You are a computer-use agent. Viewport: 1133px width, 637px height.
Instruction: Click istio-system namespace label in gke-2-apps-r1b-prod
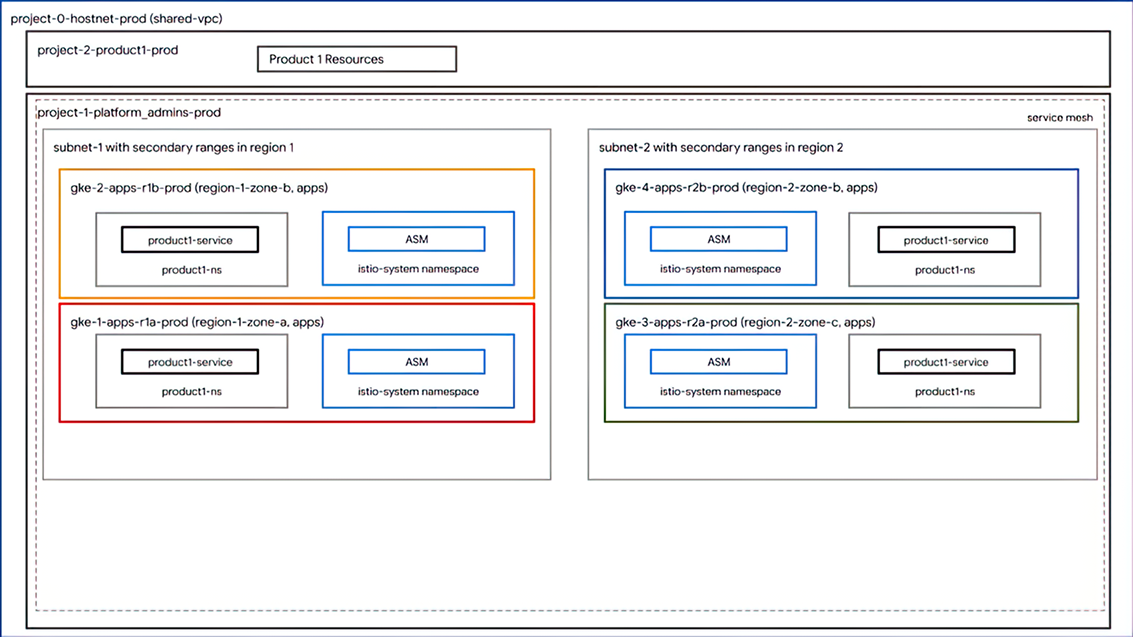pyautogui.click(x=418, y=269)
